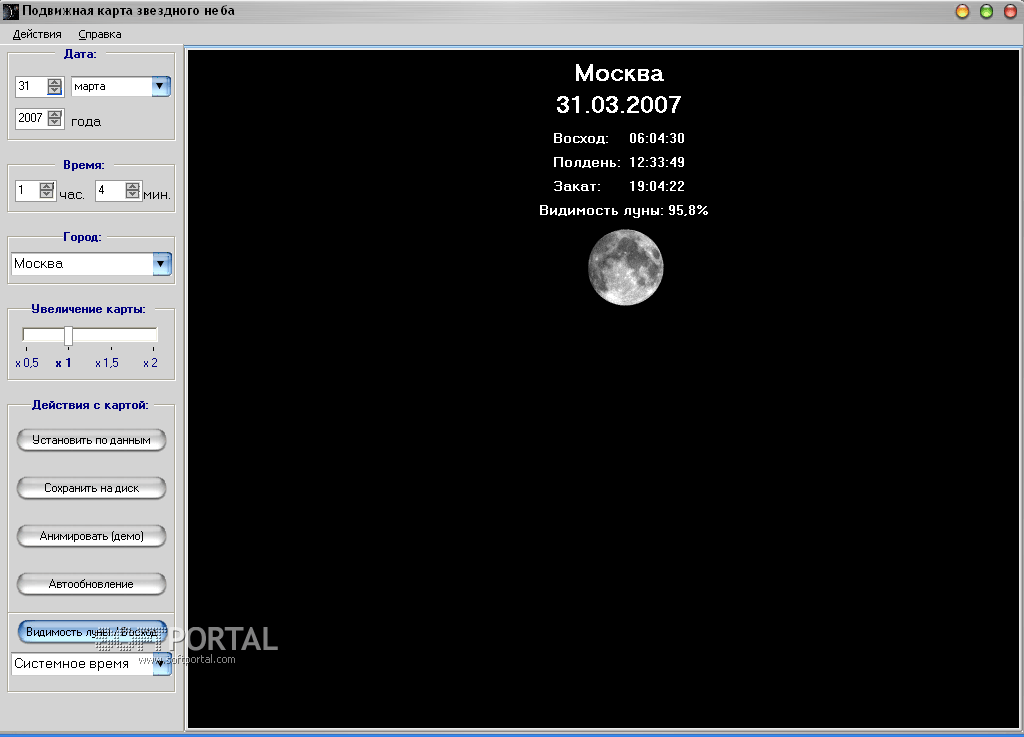Set map zoom to x 2 label
Image resolution: width=1024 pixels, height=737 pixels.
pos(150,363)
